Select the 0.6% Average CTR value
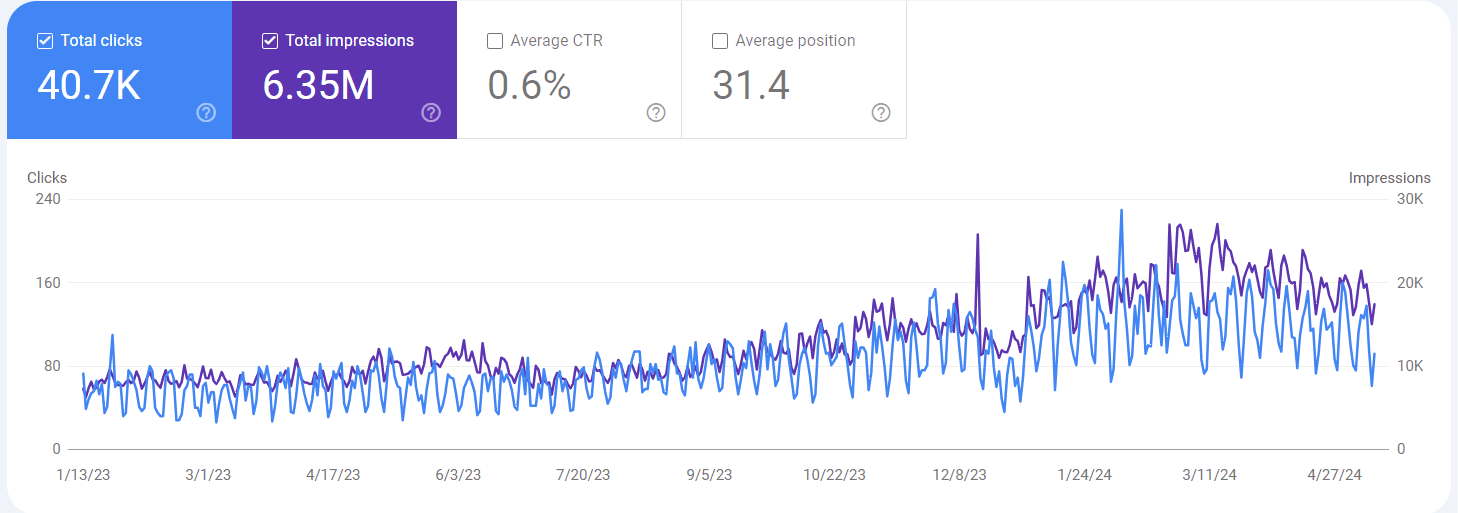Viewport: 1458px width, 513px height. pos(529,86)
